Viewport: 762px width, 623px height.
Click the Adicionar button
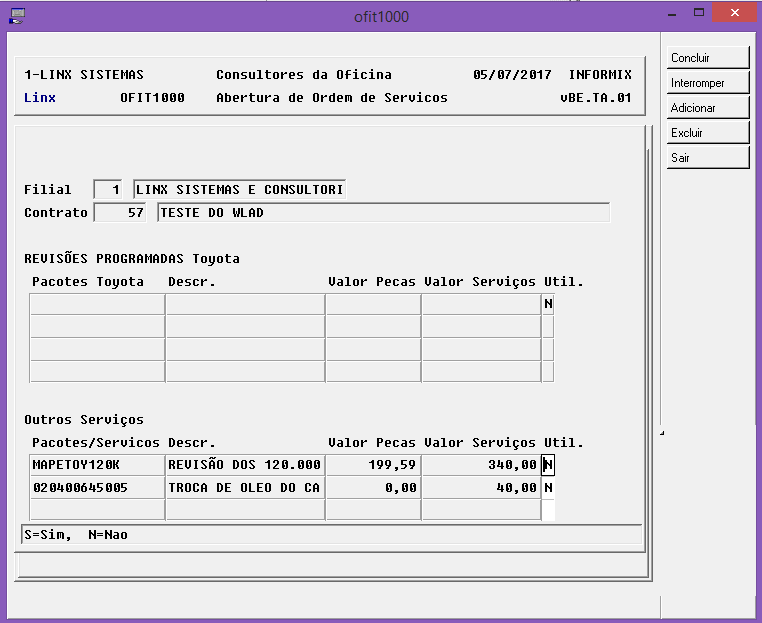pos(708,107)
